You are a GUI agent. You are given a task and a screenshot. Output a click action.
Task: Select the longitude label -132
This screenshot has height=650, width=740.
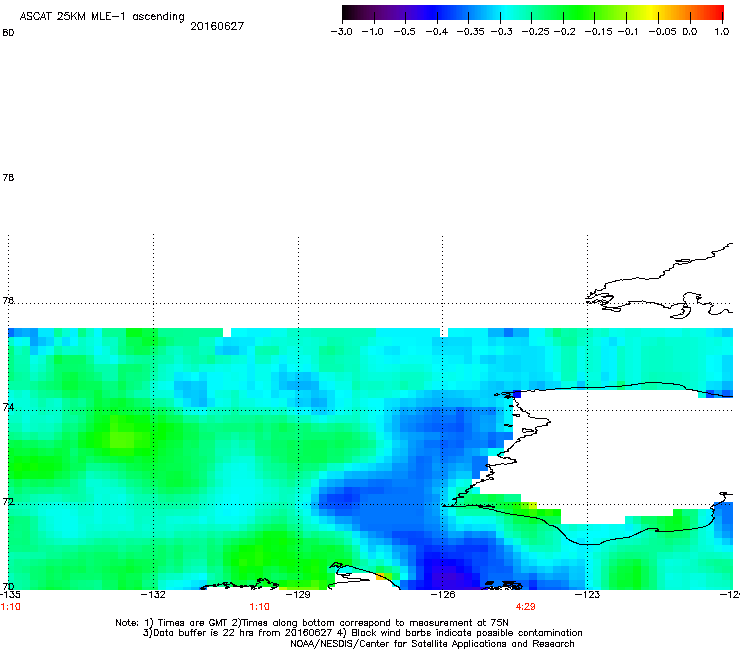pyautogui.click(x=153, y=595)
